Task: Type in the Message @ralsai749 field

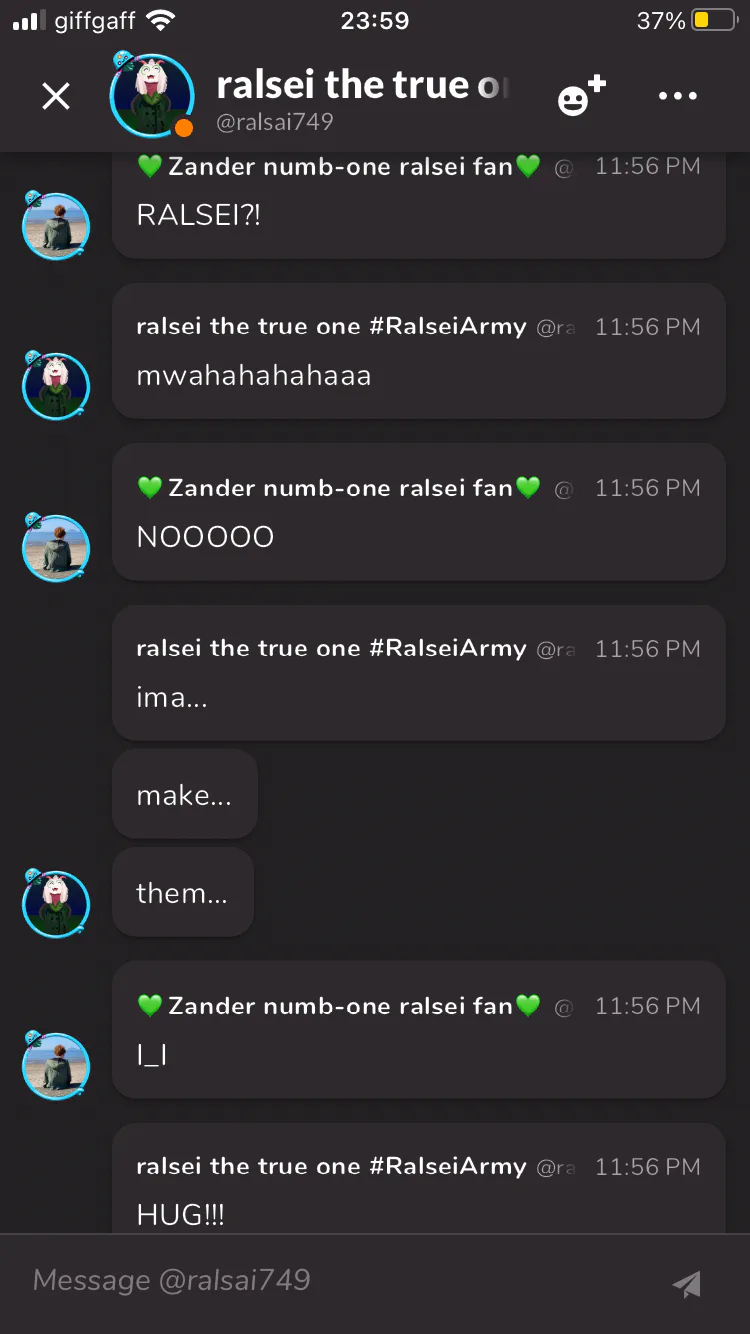Action: coord(340,1281)
